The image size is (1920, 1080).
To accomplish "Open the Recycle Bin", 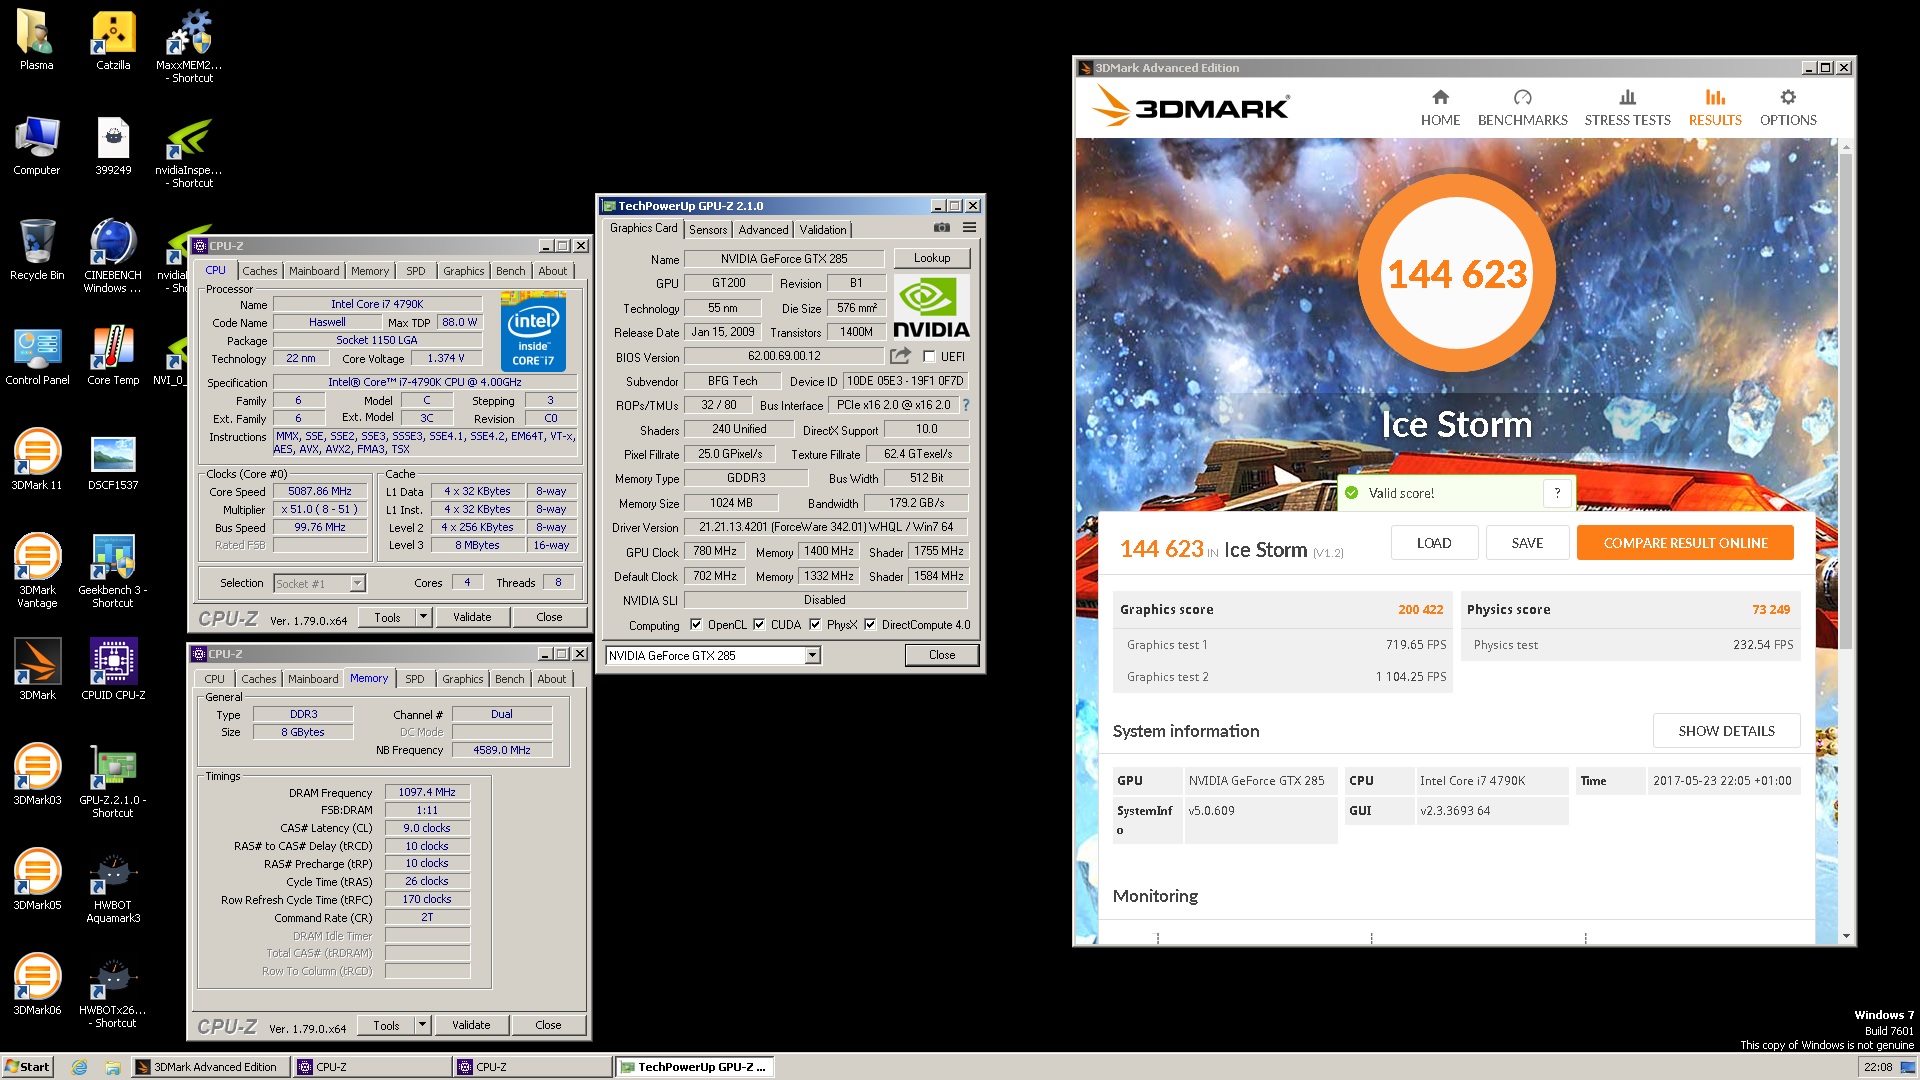I will (36, 251).
